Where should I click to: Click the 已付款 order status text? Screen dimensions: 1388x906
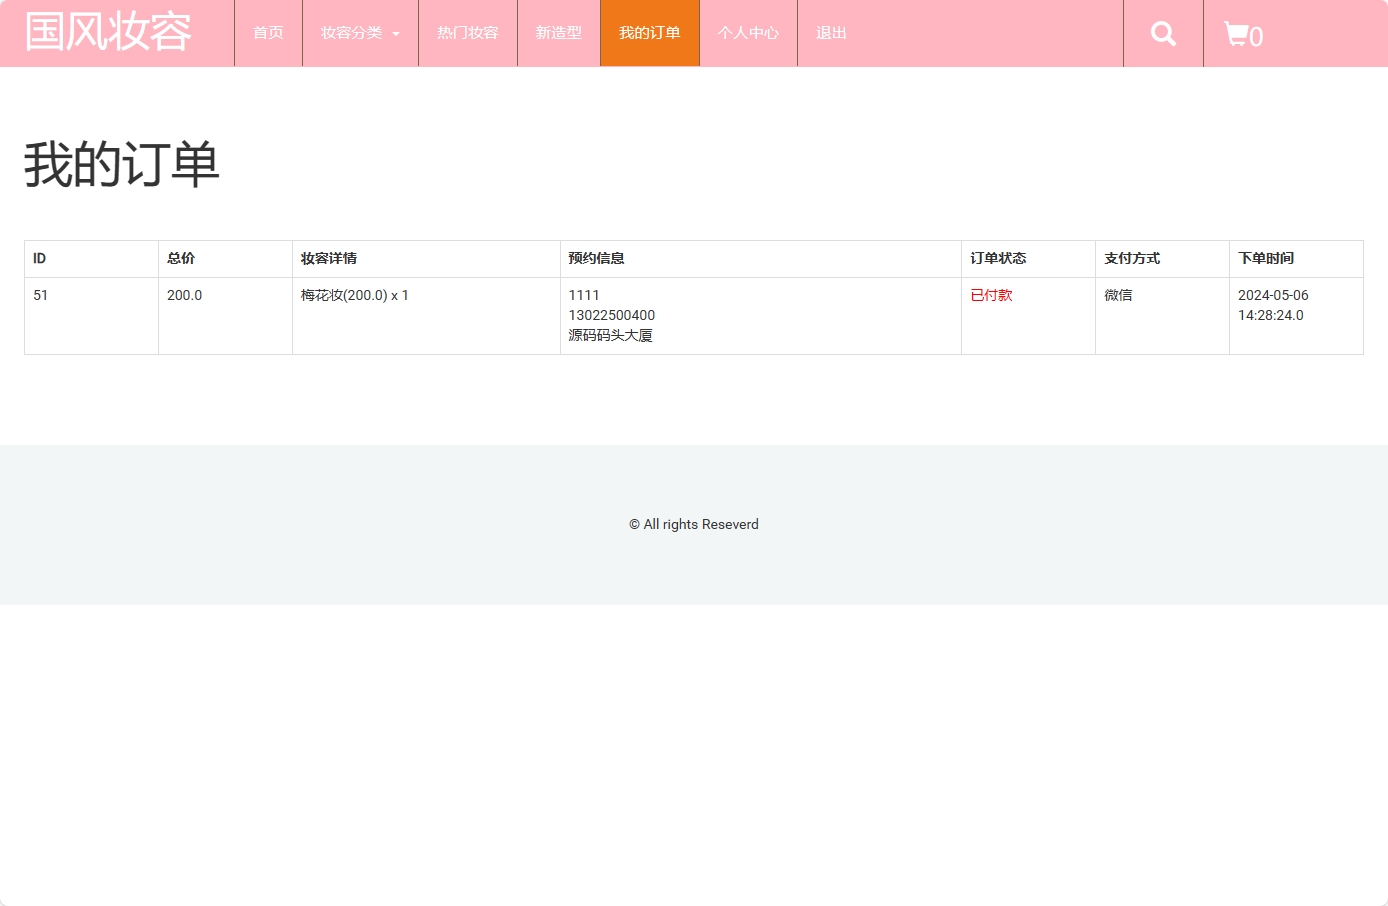(991, 295)
